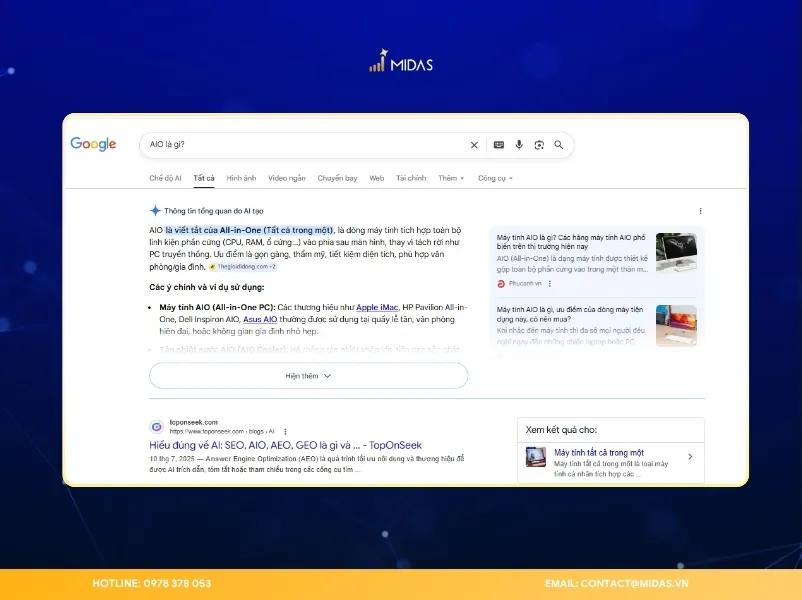
Task: Expand AI overview with Hiện thêm
Action: tap(308, 376)
